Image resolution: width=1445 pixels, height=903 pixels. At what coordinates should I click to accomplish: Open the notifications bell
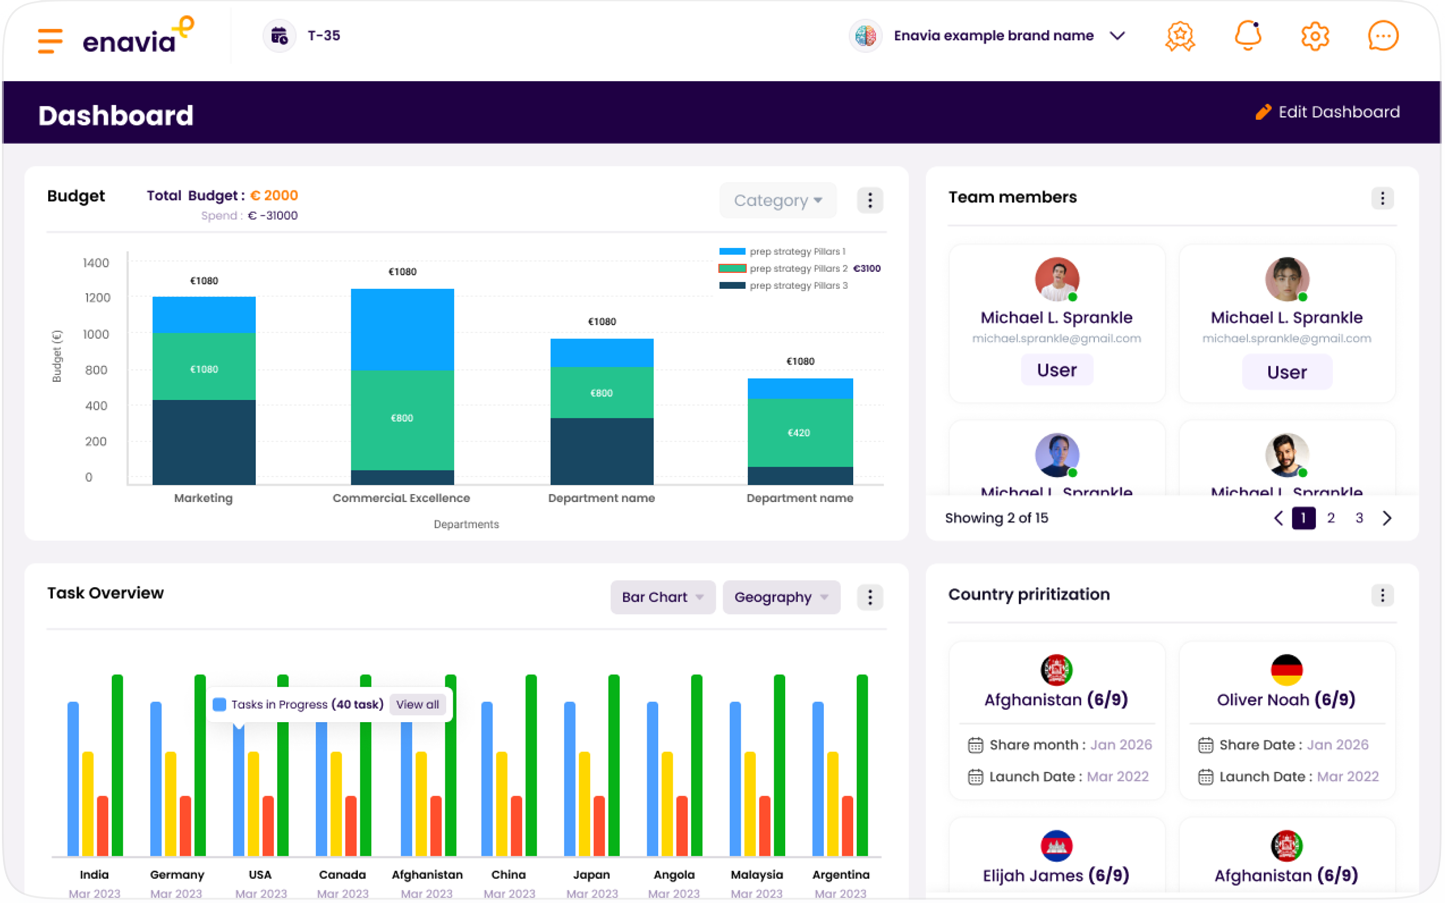coord(1247,36)
